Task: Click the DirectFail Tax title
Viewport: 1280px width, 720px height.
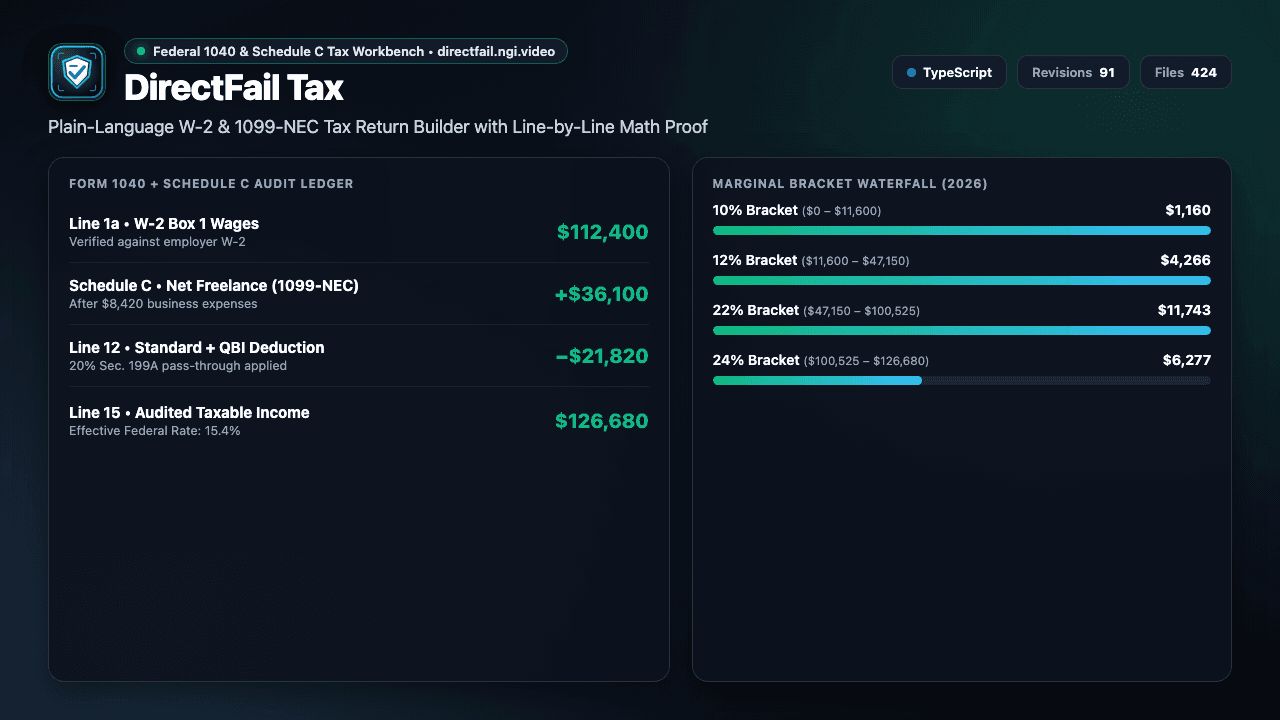Action: [234, 88]
